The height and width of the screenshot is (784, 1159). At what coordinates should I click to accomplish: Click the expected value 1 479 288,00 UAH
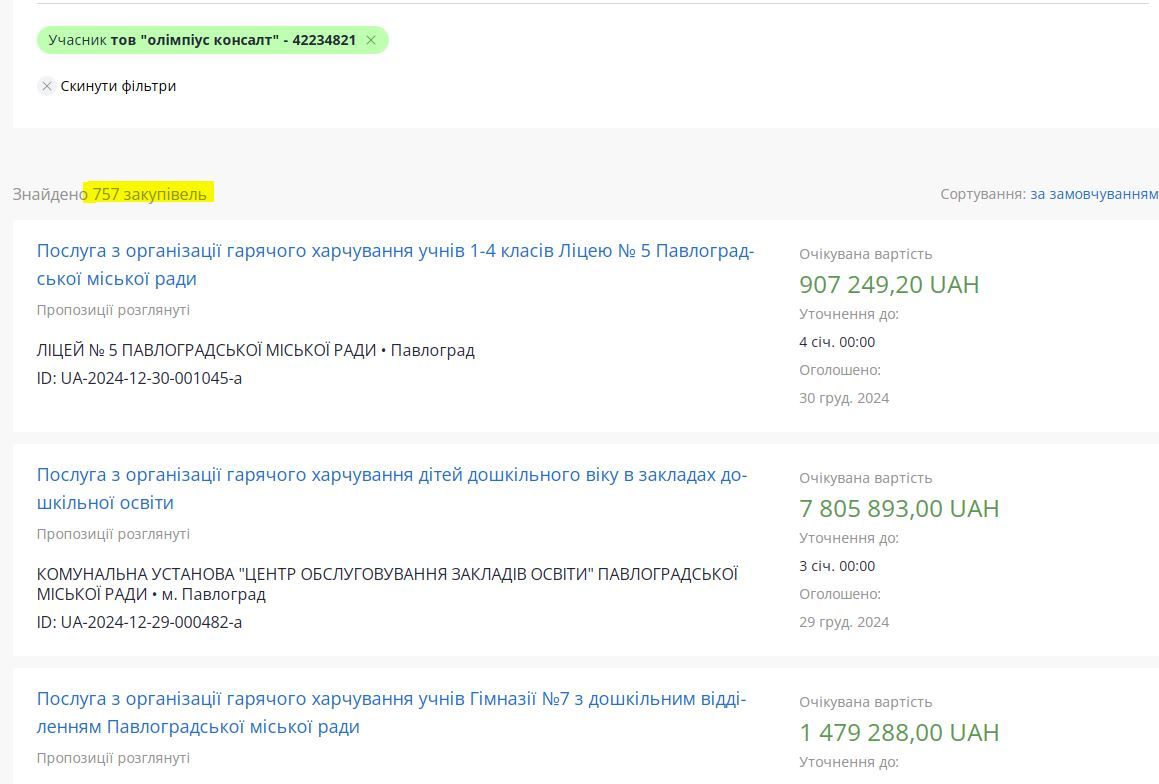pyautogui.click(x=898, y=733)
